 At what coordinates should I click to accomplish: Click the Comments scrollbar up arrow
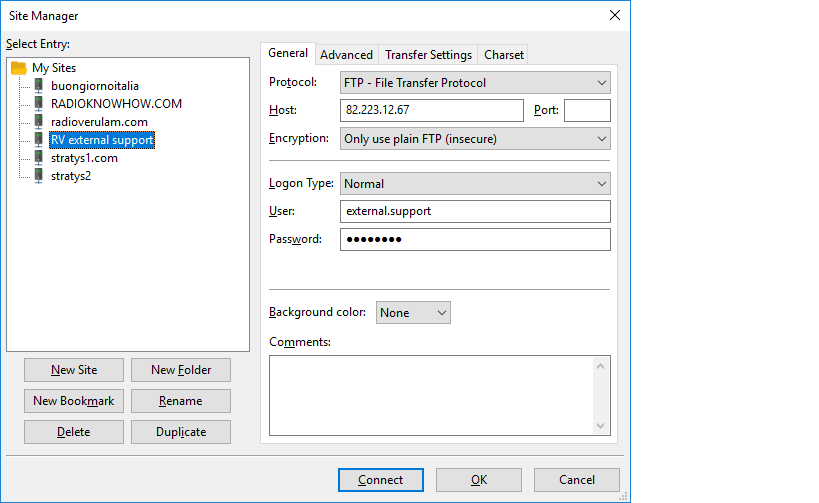[601, 366]
